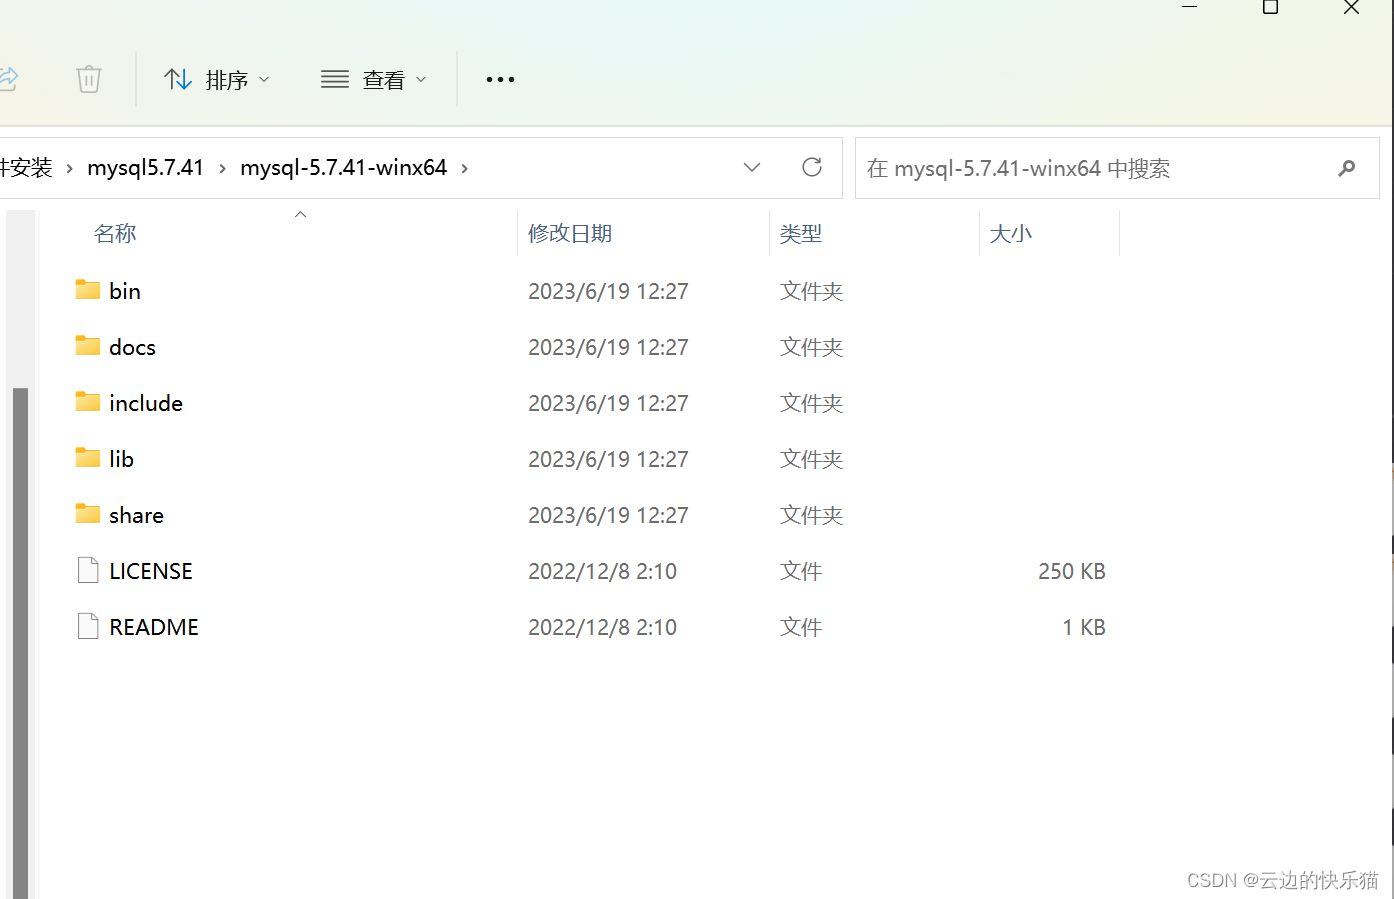Open the bin folder icon
This screenshot has width=1394, height=899.
[86, 290]
